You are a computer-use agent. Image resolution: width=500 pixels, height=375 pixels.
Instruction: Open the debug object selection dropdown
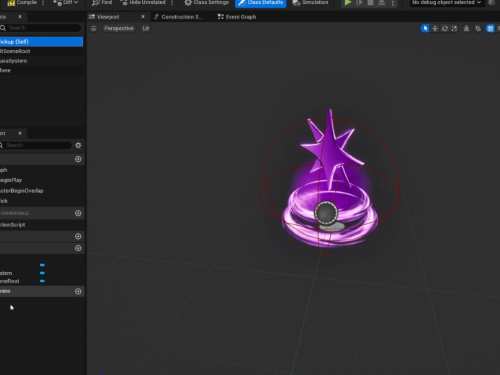tap(447, 3)
